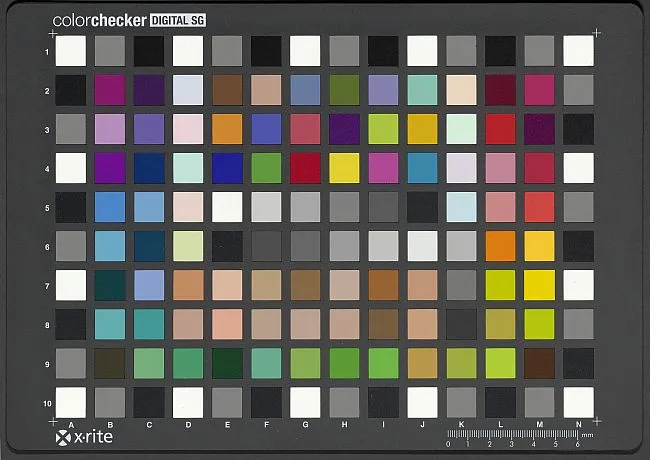Viewport: 650px width, 460px height.
Task: Select the white swatch at A1
Action: click(x=70, y=51)
